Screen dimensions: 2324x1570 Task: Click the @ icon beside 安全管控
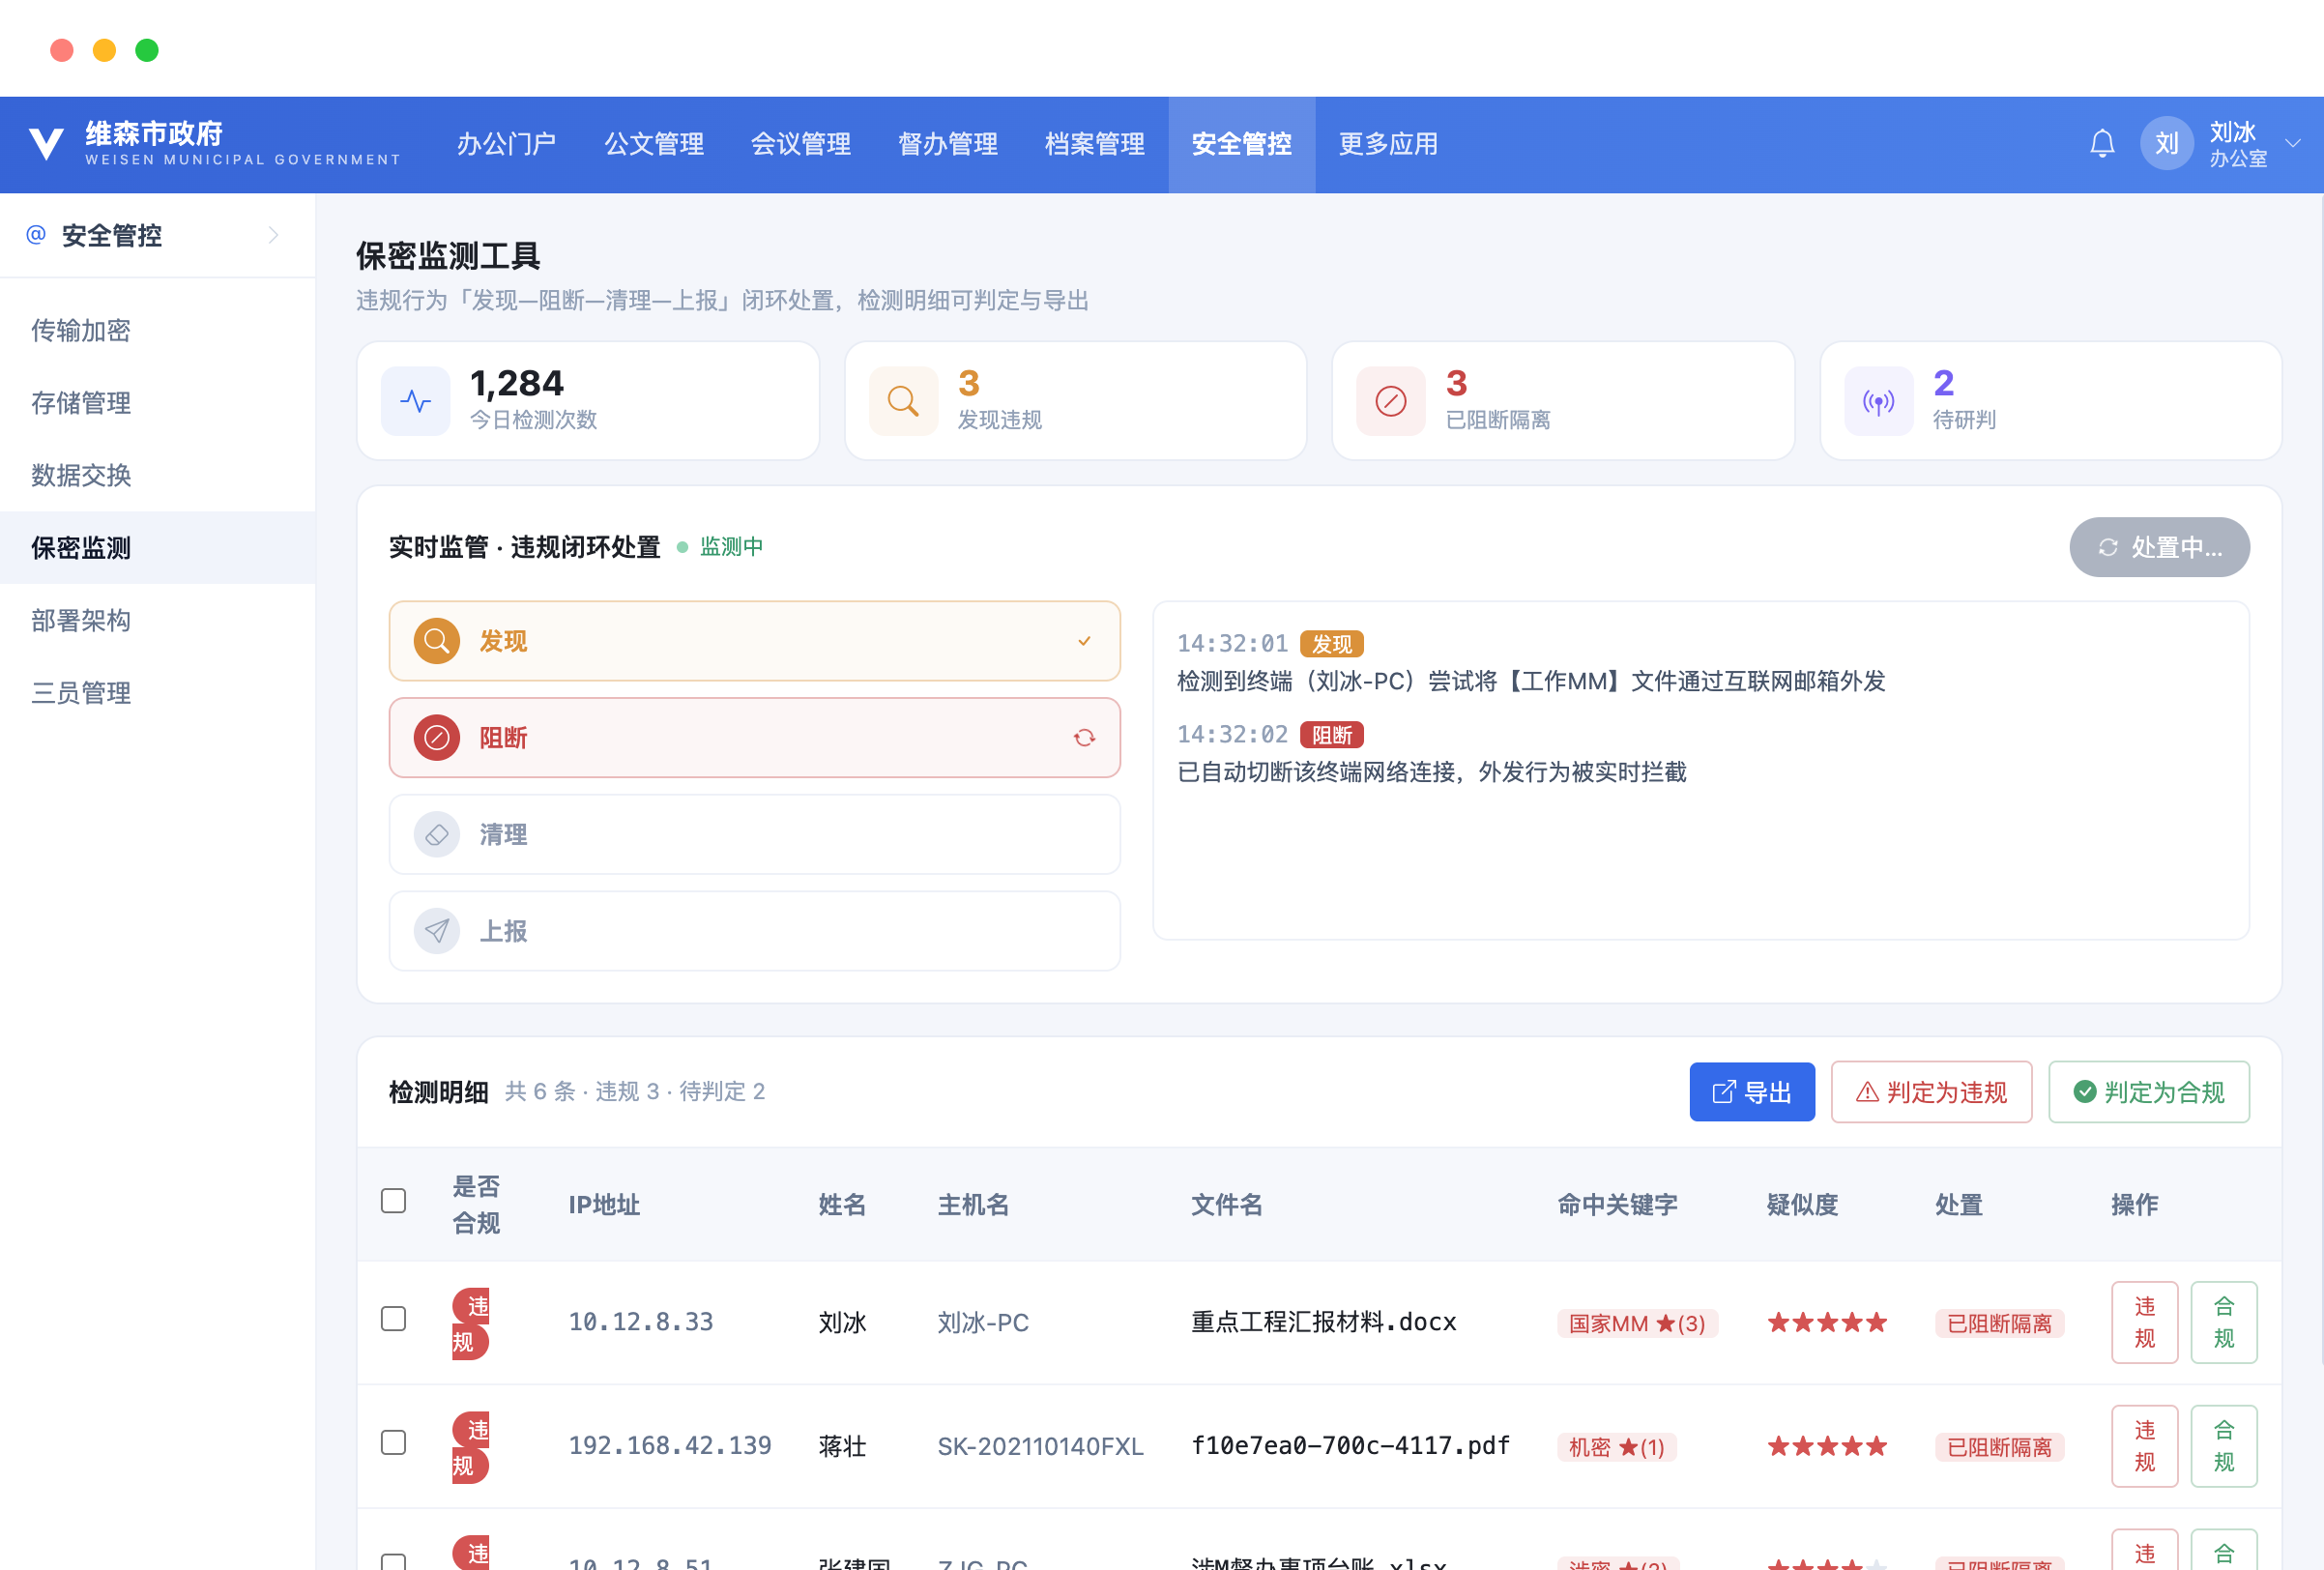tap(36, 235)
